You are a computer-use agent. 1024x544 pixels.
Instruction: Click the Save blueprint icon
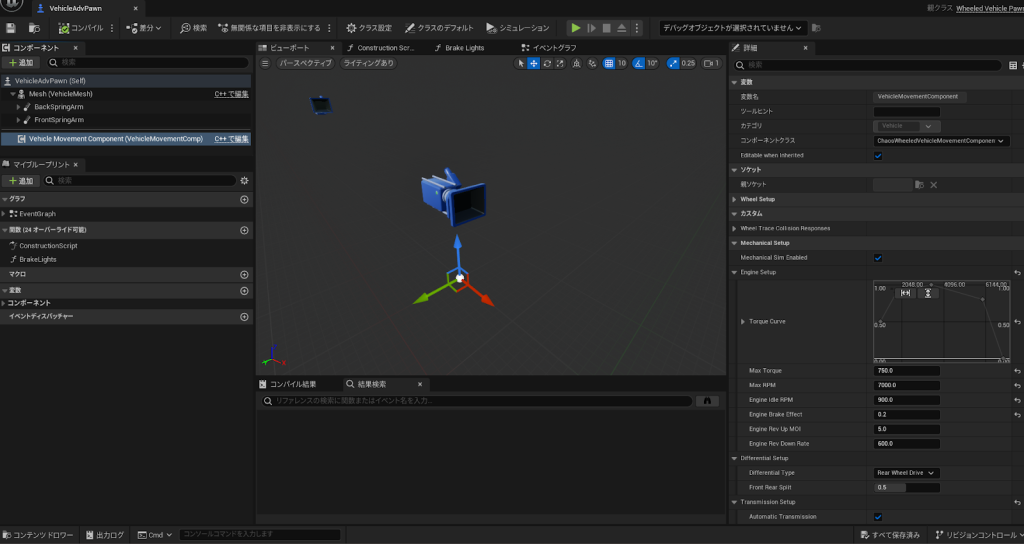[11, 28]
